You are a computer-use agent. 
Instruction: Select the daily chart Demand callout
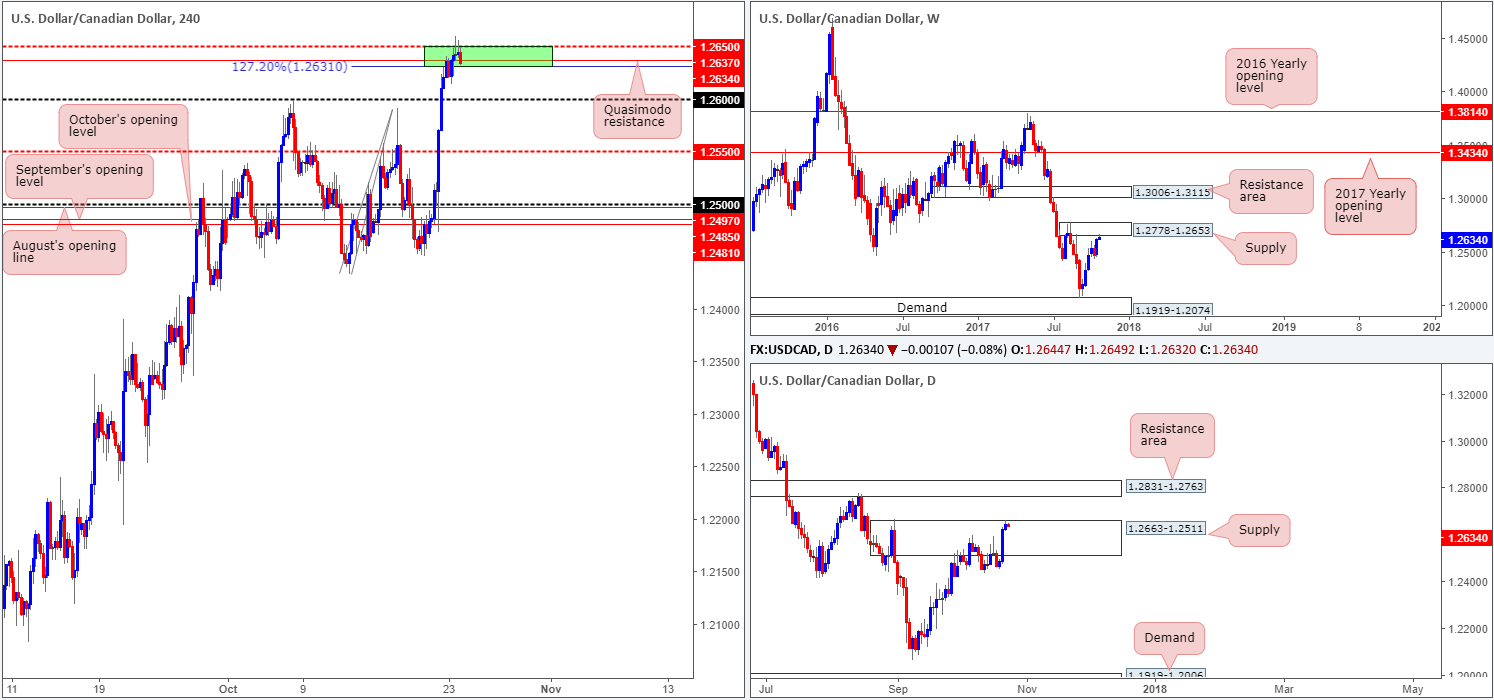(x=1169, y=637)
